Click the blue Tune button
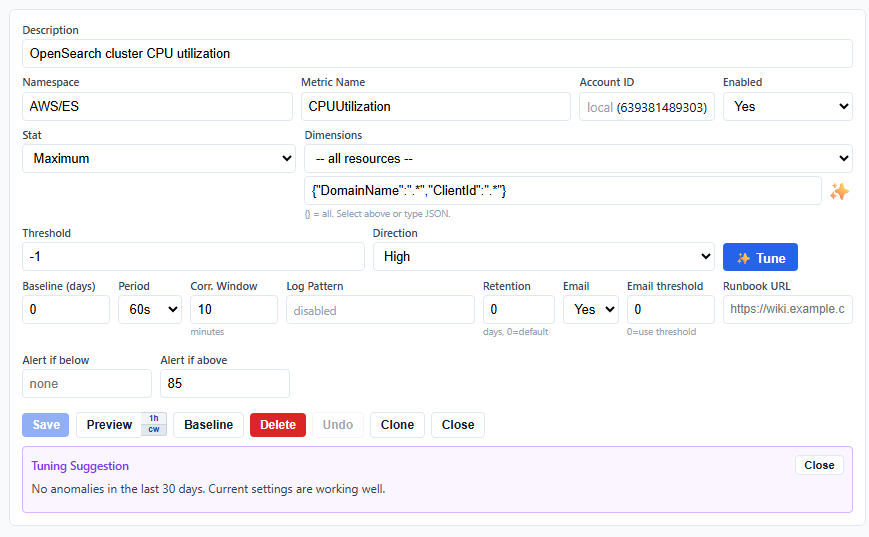The image size is (869, 537). (760, 257)
